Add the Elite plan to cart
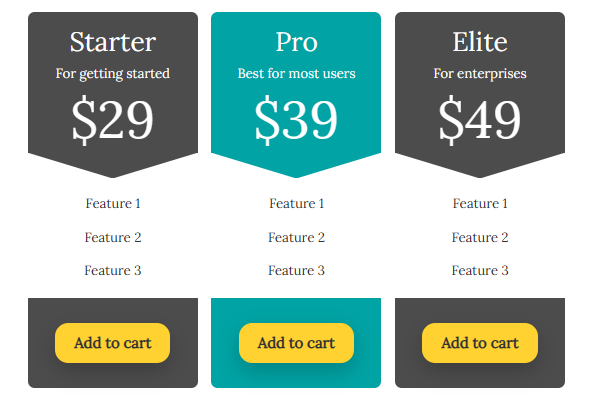Image resolution: width=600 pixels, height=400 pixels. [x=480, y=343]
